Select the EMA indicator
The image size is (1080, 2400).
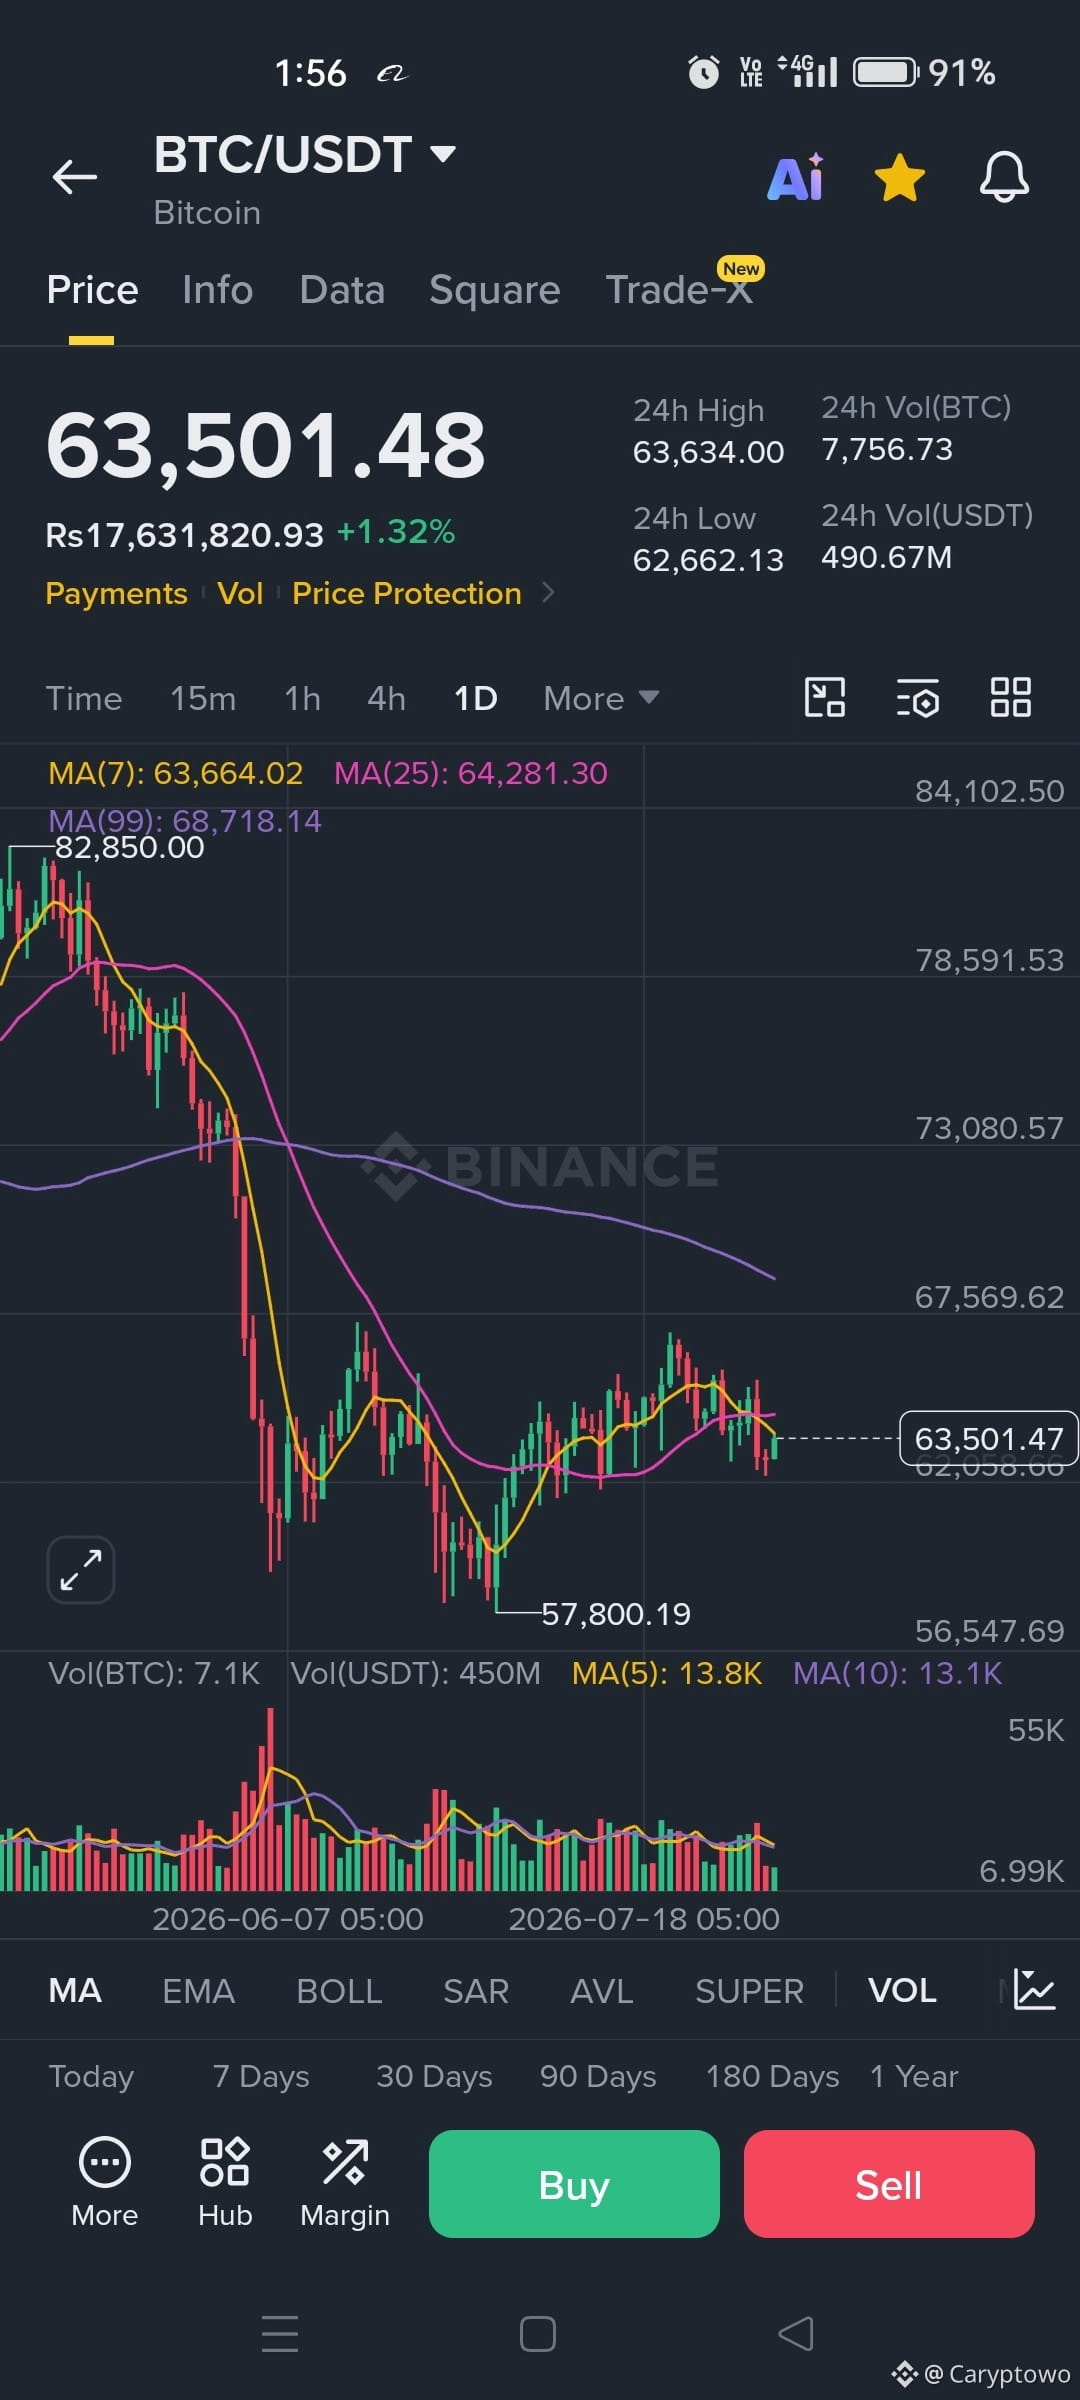[198, 1990]
